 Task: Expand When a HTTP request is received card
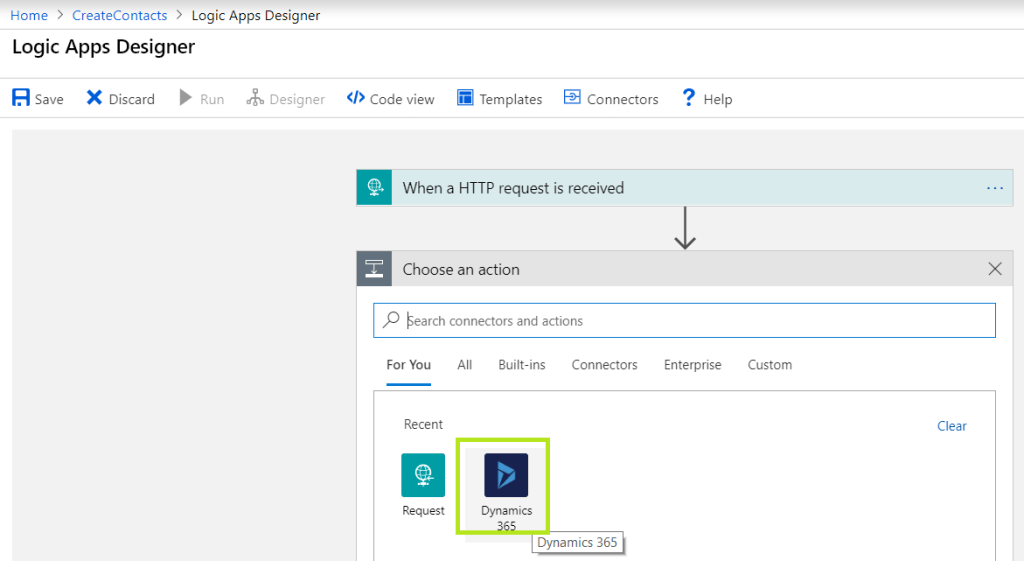coord(684,187)
